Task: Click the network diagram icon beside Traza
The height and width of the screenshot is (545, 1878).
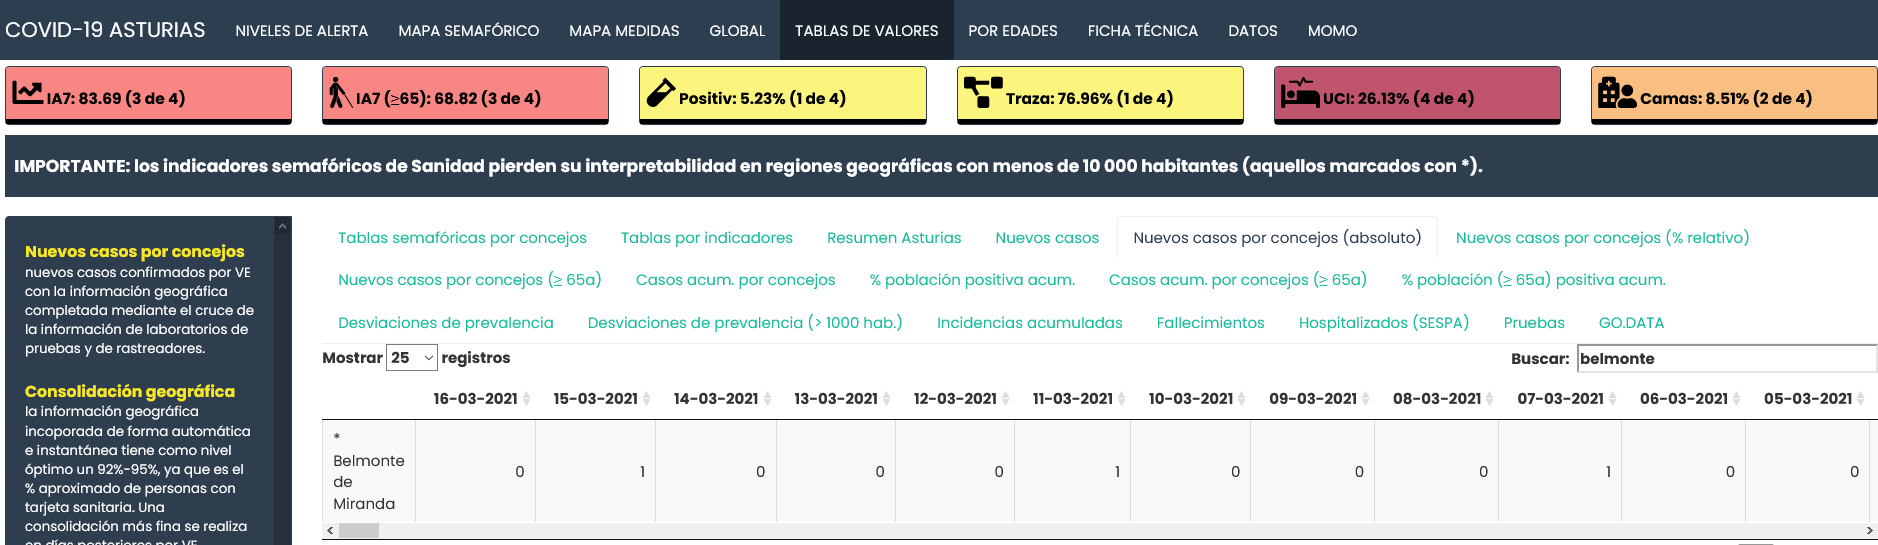Action: coord(983,93)
